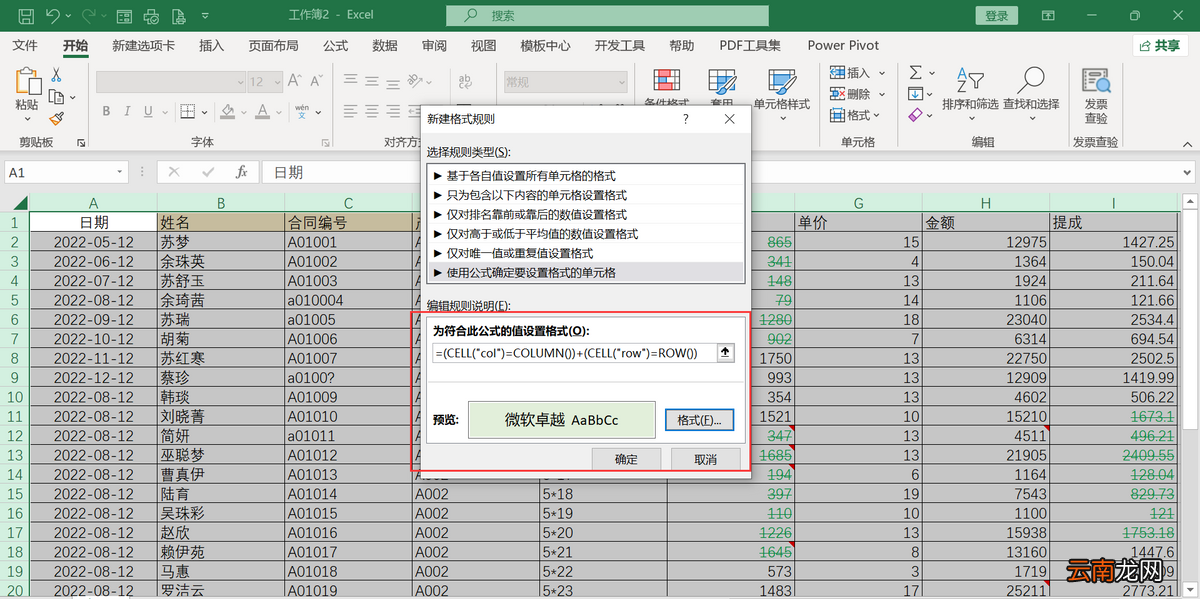Click the formula input field with CELL formula

pos(574,352)
